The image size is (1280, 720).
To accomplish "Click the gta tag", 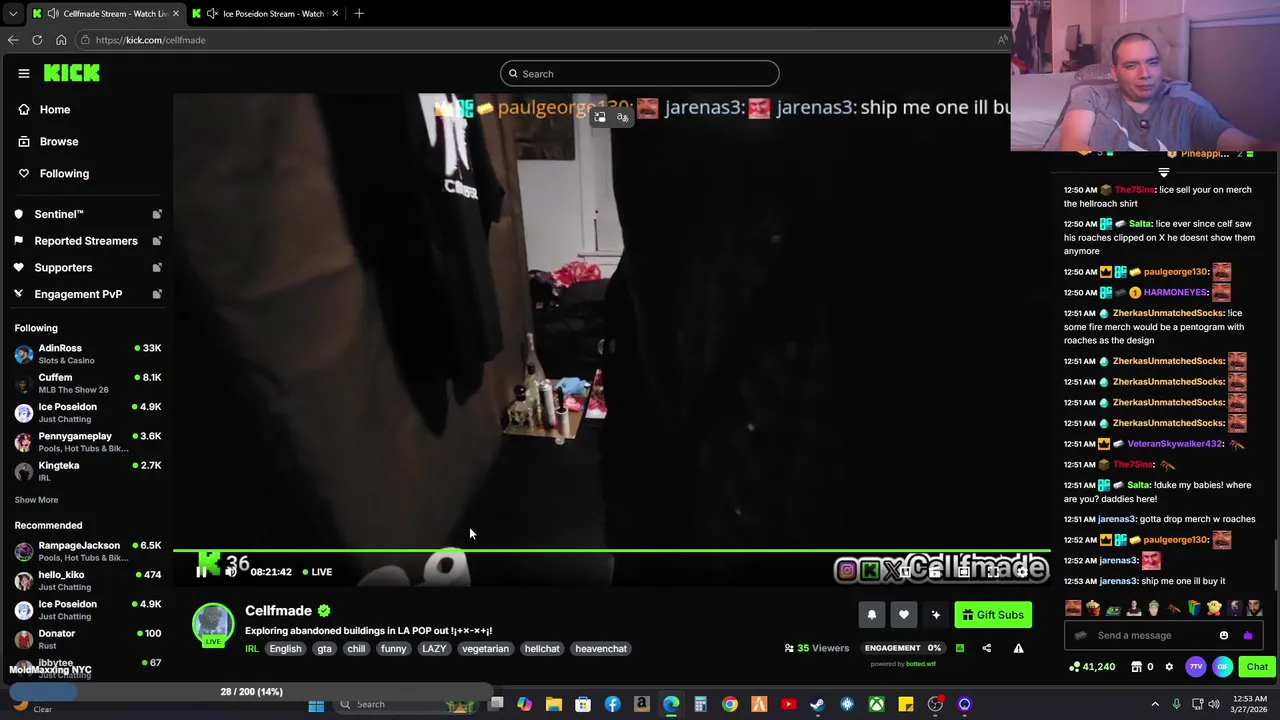I will coord(324,649).
